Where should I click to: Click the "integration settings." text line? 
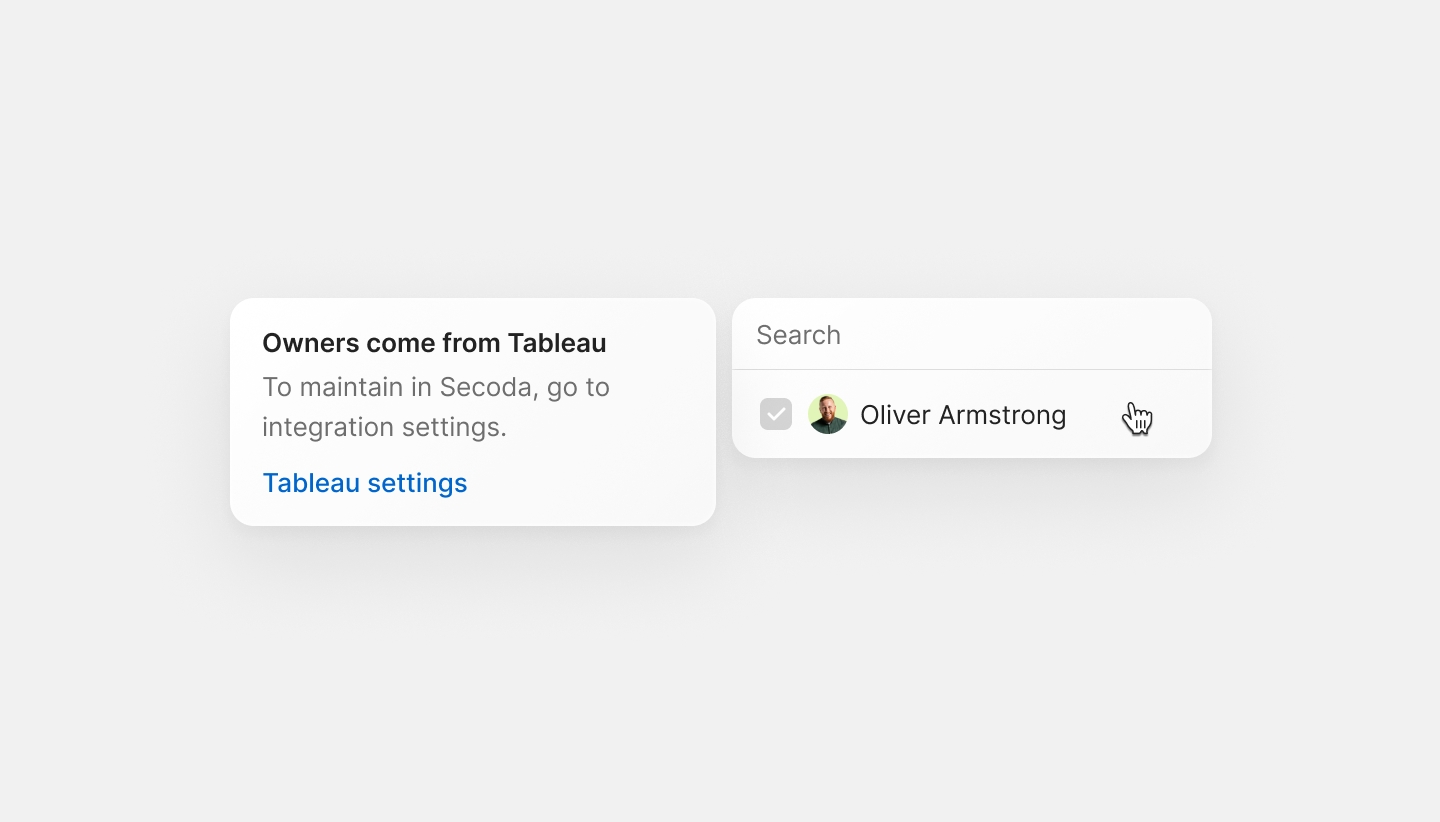coord(384,427)
